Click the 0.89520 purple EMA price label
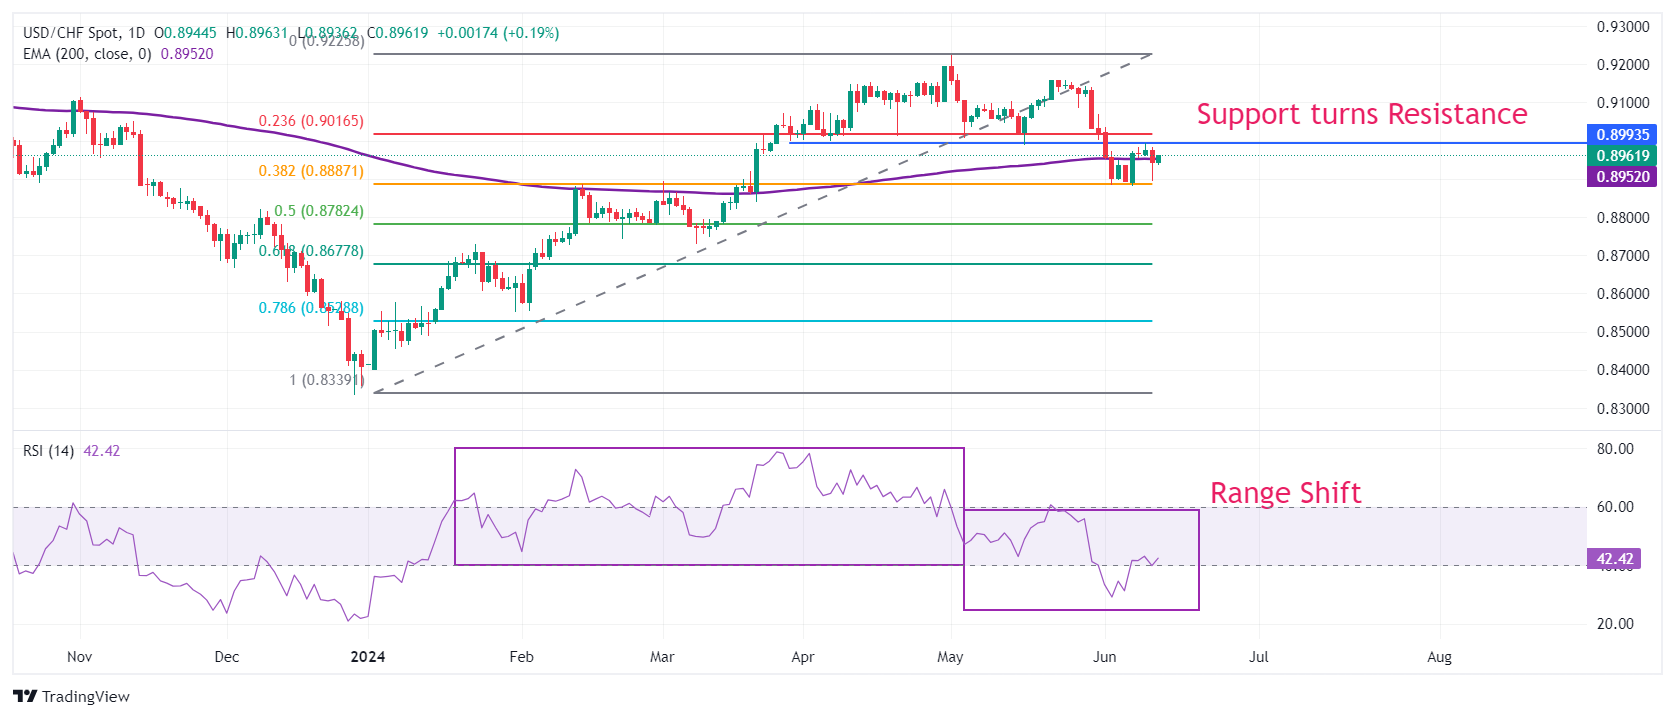This screenshot has width=1675, height=718. pyautogui.click(x=1622, y=176)
